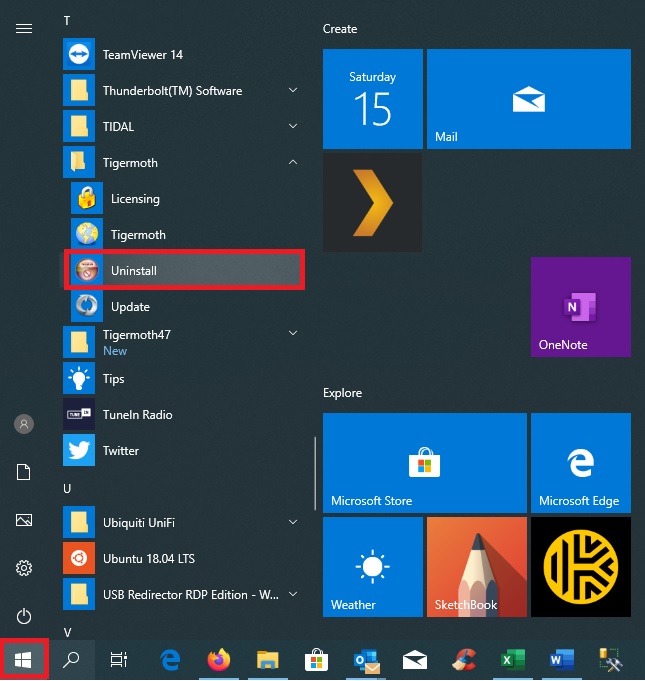This screenshot has height=681, width=645.
Task: Open the Plex tile with orange chevron
Action: click(373, 202)
